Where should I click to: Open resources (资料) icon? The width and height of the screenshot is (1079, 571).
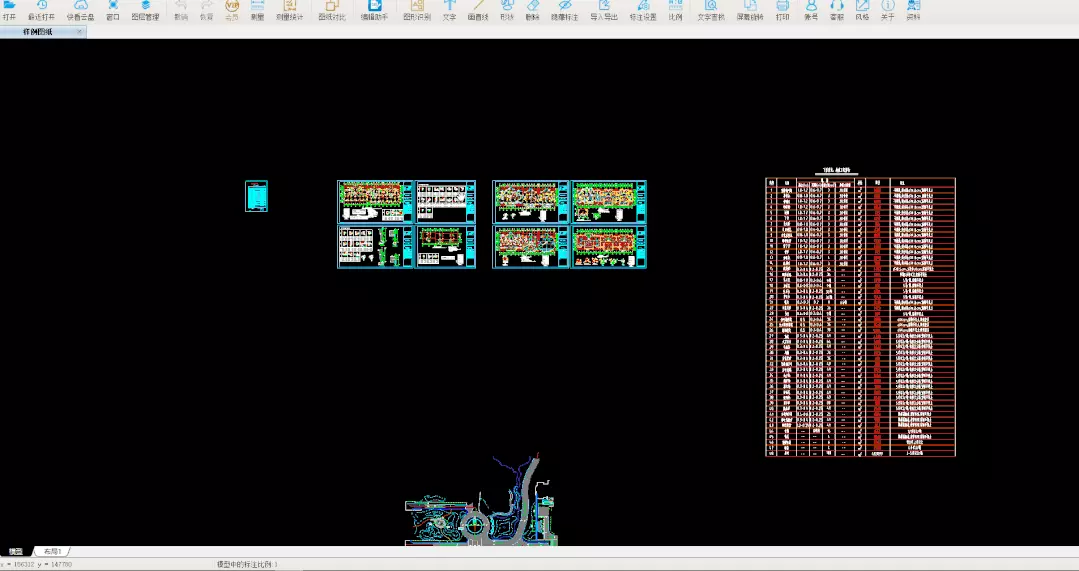(x=913, y=10)
